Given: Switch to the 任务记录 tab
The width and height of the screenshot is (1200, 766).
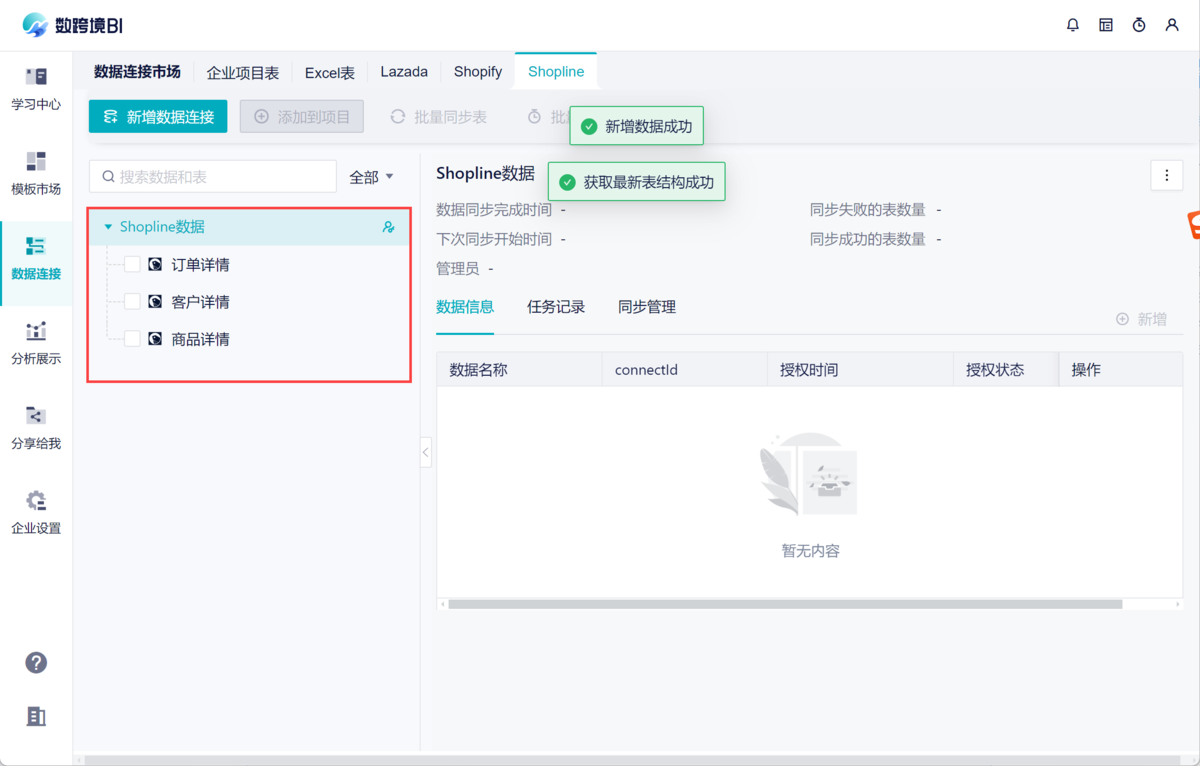Looking at the screenshot, I should [555, 307].
